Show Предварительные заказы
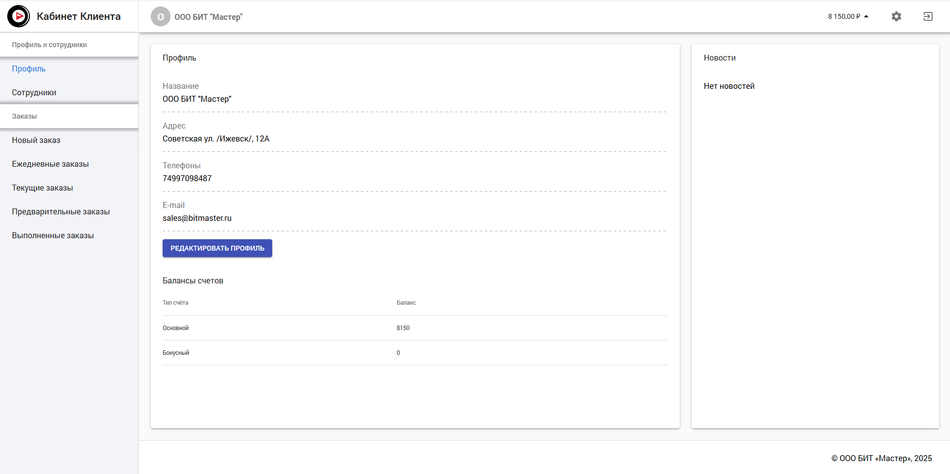This screenshot has height=474, width=950. point(61,212)
